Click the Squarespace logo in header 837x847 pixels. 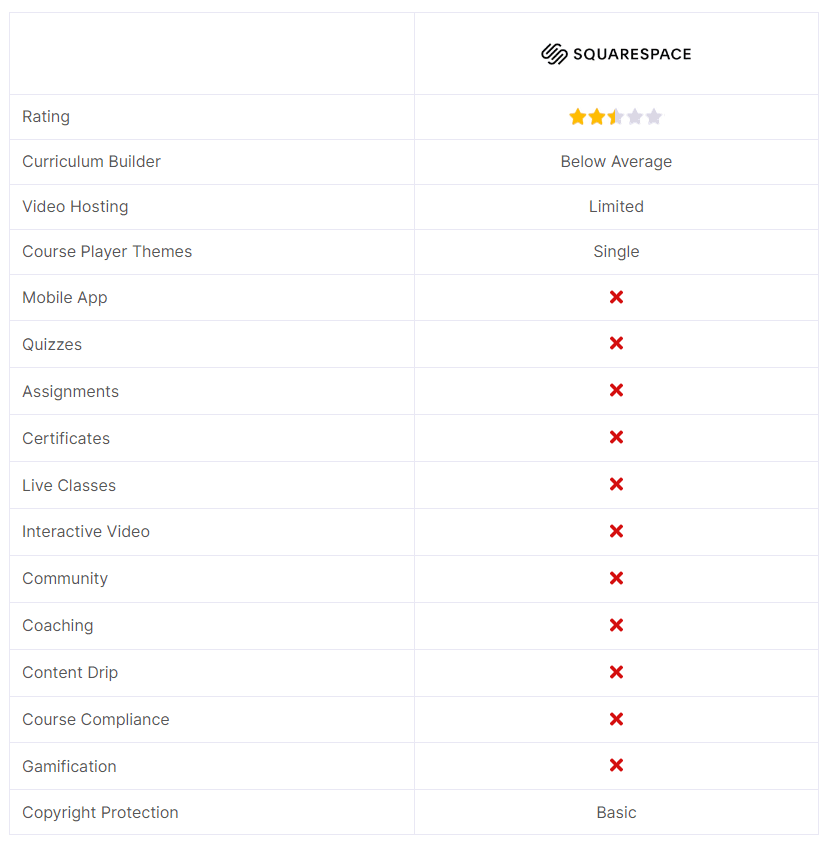point(616,54)
